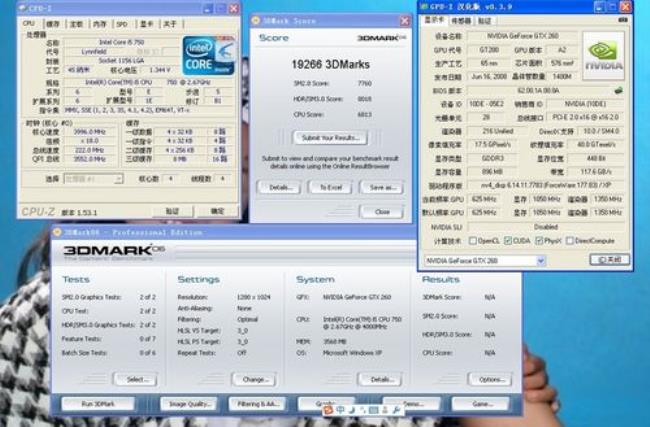Click the To Excel button

click(331, 187)
